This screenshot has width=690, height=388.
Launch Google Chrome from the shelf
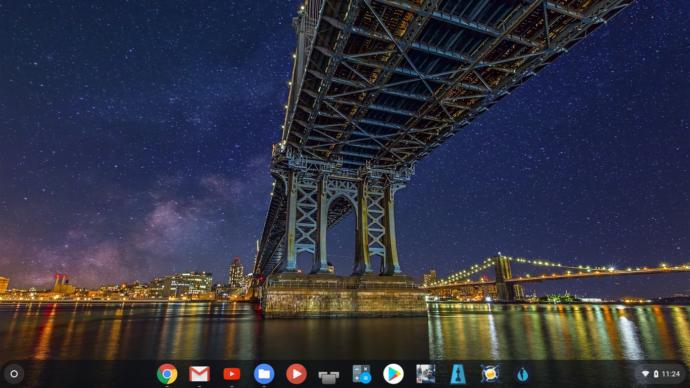coord(167,374)
